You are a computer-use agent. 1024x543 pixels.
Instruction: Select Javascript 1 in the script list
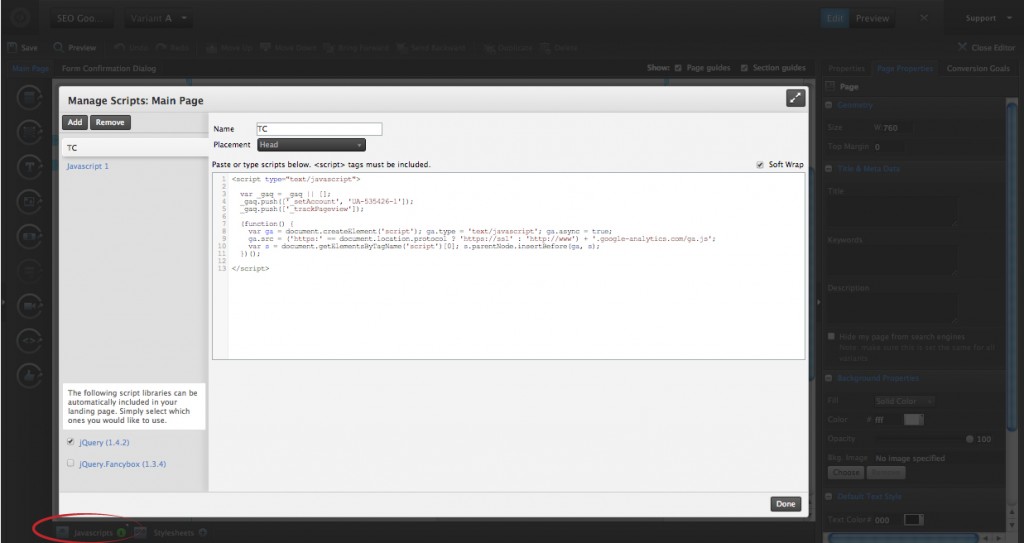tap(88, 166)
